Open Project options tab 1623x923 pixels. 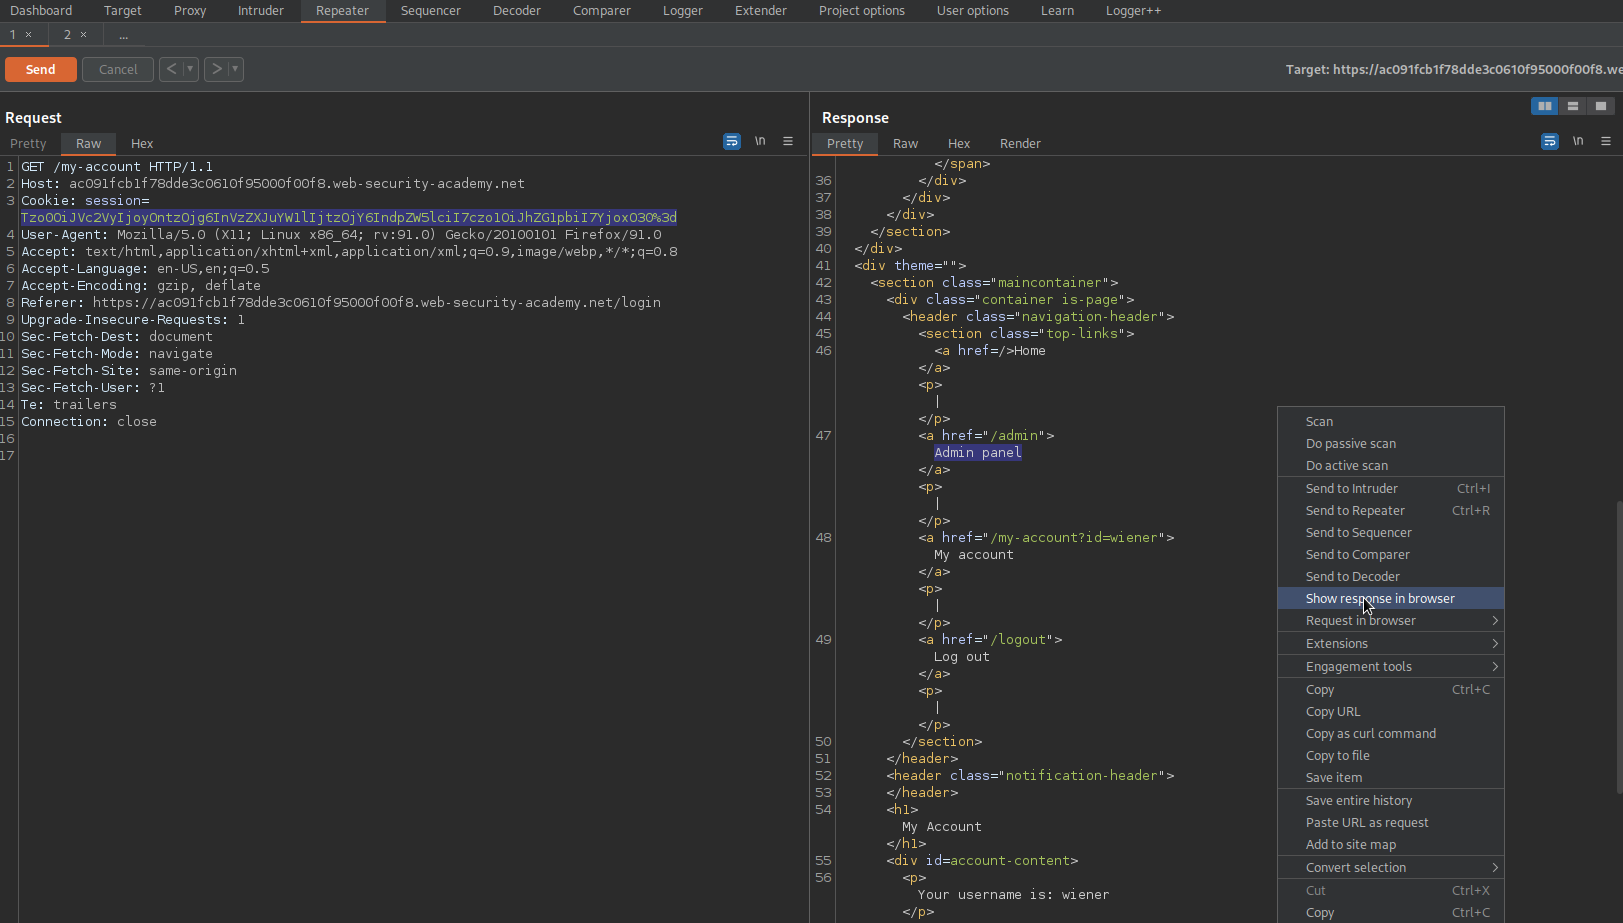862,11
